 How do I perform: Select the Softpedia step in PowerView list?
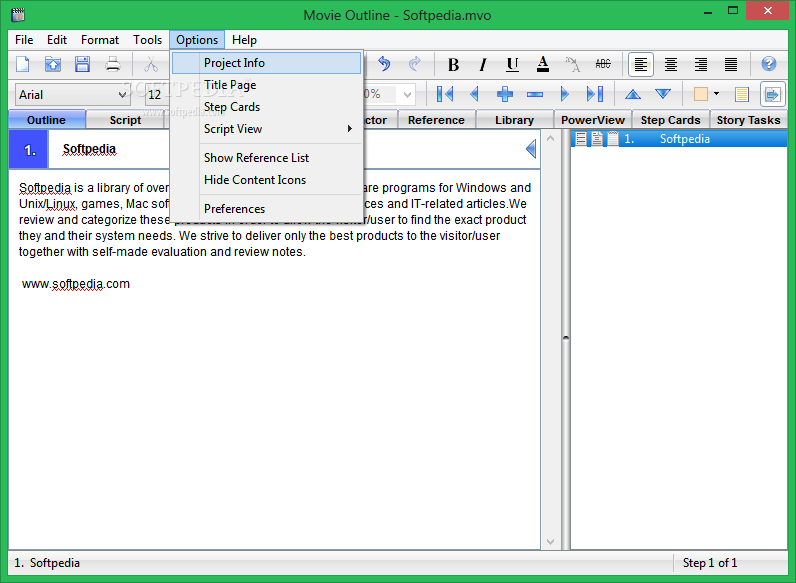(x=679, y=139)
